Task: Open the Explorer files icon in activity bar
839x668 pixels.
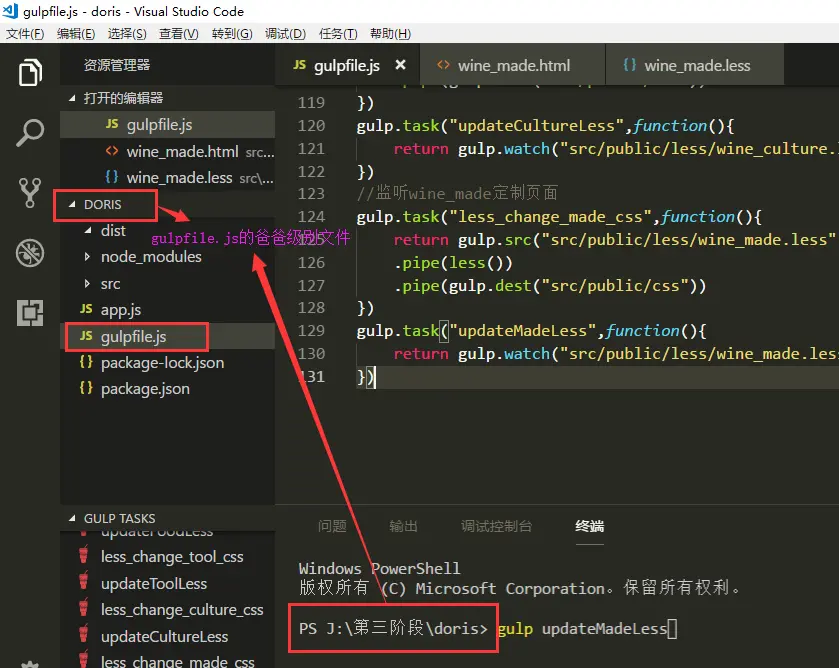Action: [x=30, y=72]
